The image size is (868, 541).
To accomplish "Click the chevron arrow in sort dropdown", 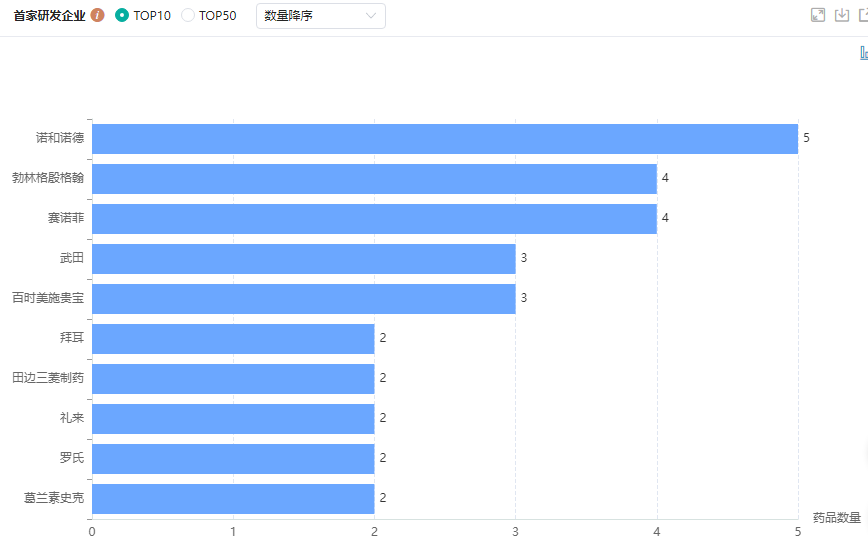I will coord(371,16).
